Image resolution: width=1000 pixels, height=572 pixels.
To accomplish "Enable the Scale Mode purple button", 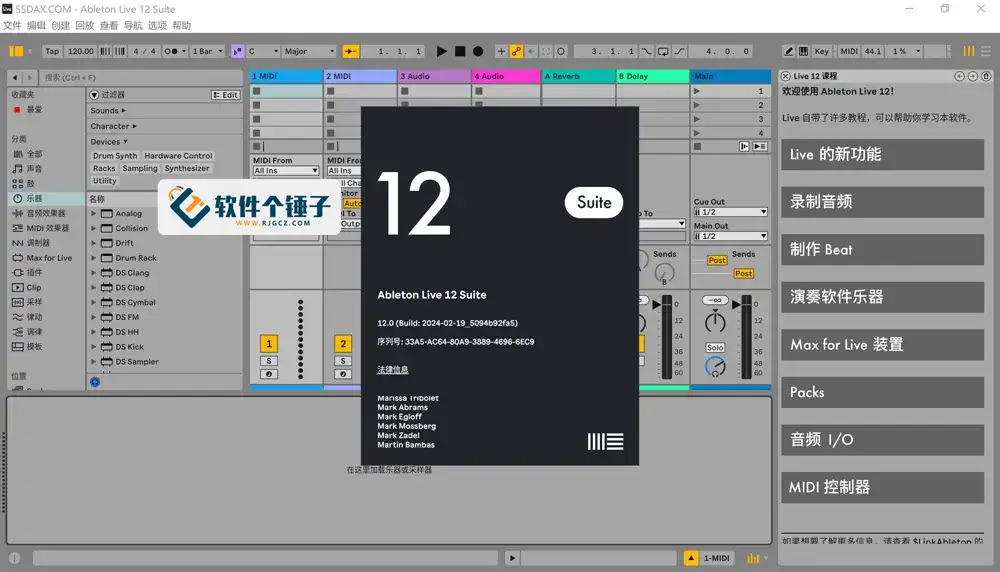I will (237, 51).
